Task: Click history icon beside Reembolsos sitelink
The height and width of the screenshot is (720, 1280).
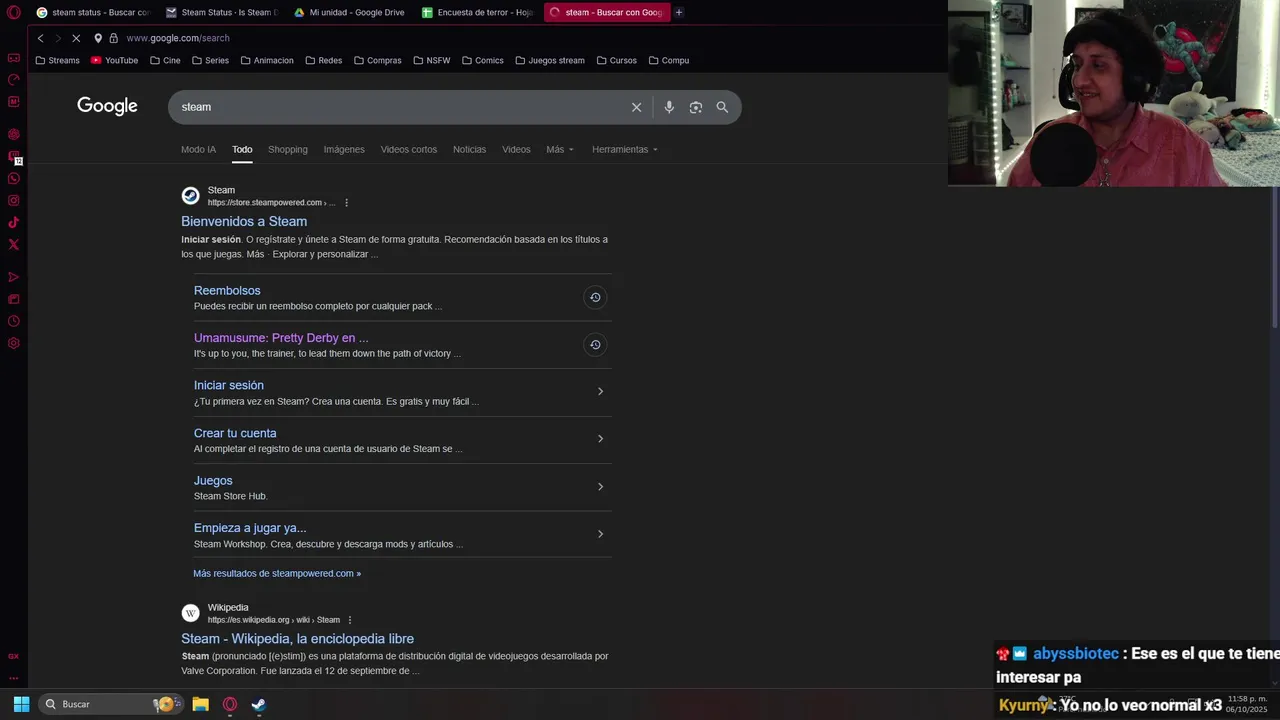Action: 595,297
